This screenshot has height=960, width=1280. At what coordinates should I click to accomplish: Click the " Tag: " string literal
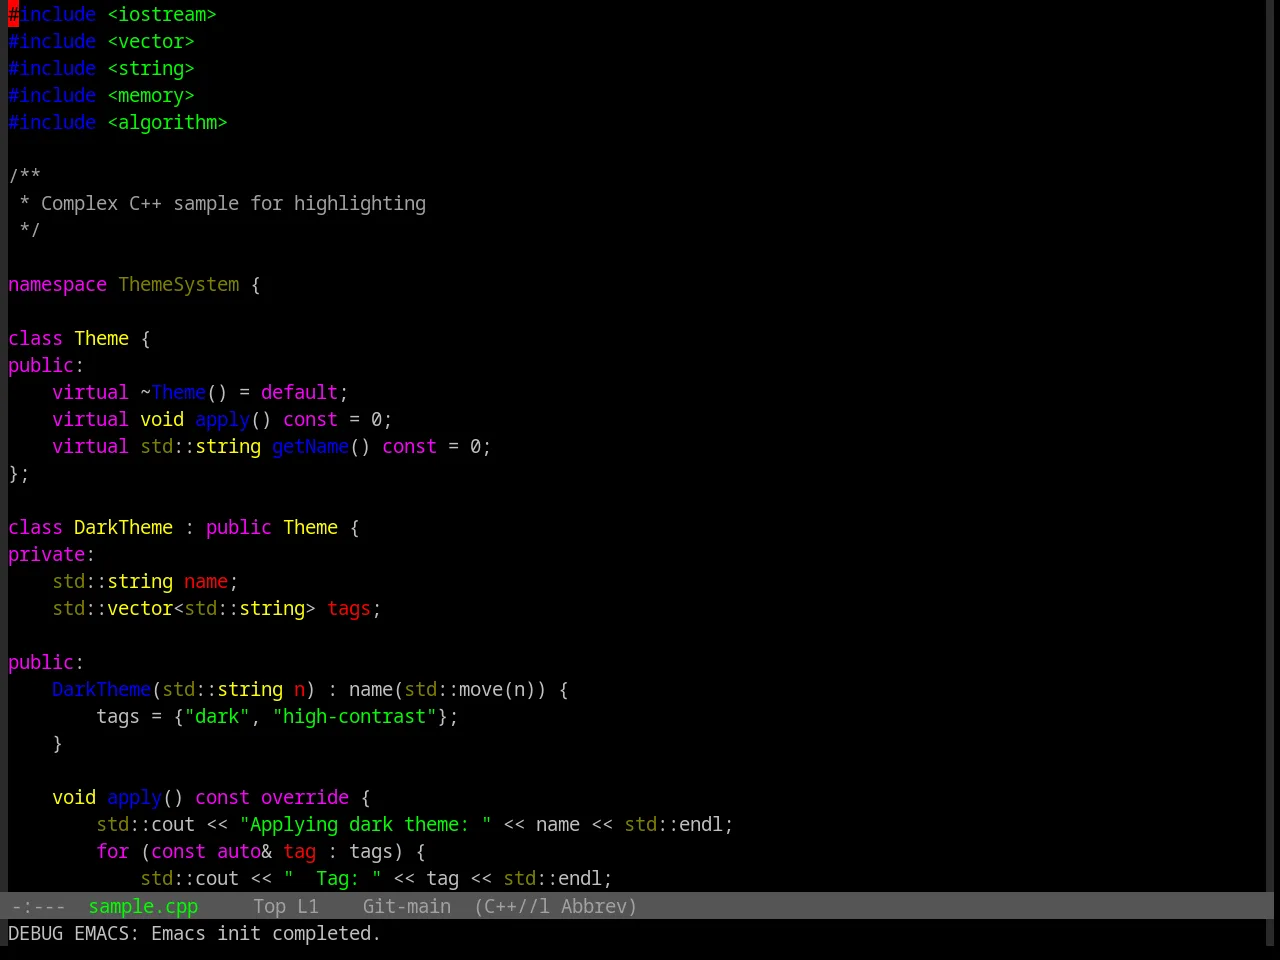pos(332,878)
